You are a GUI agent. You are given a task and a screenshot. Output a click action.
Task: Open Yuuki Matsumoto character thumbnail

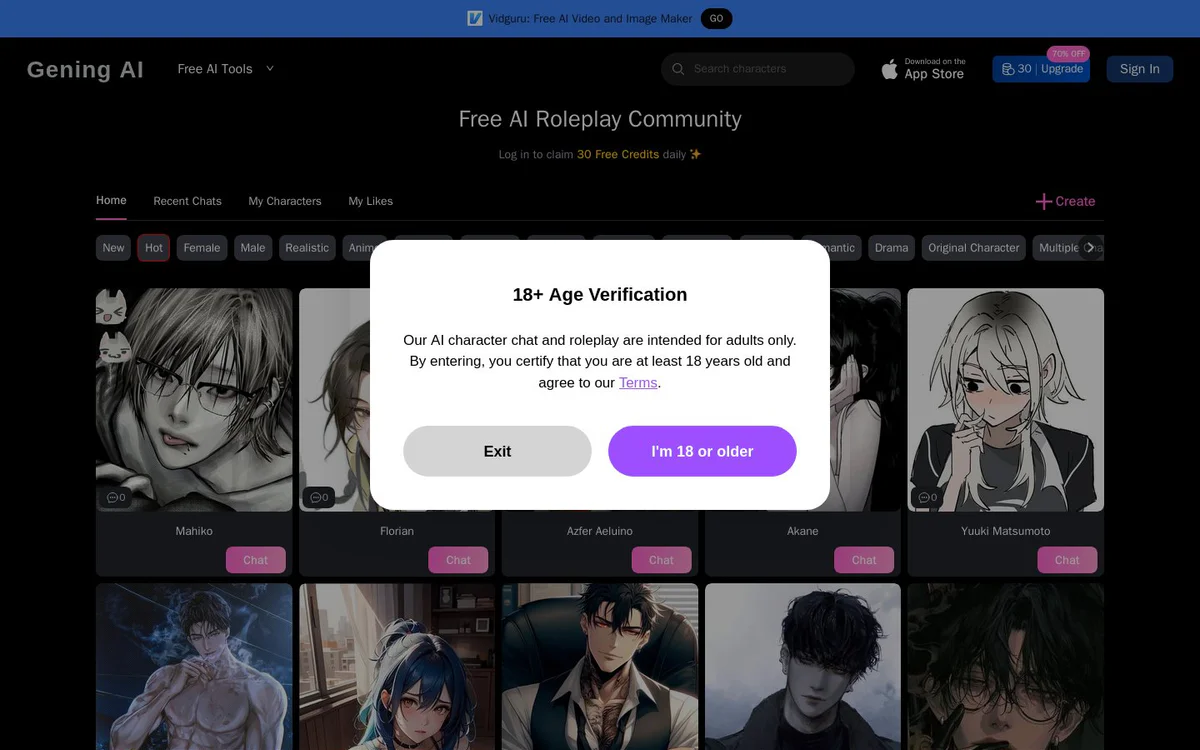1006,400
